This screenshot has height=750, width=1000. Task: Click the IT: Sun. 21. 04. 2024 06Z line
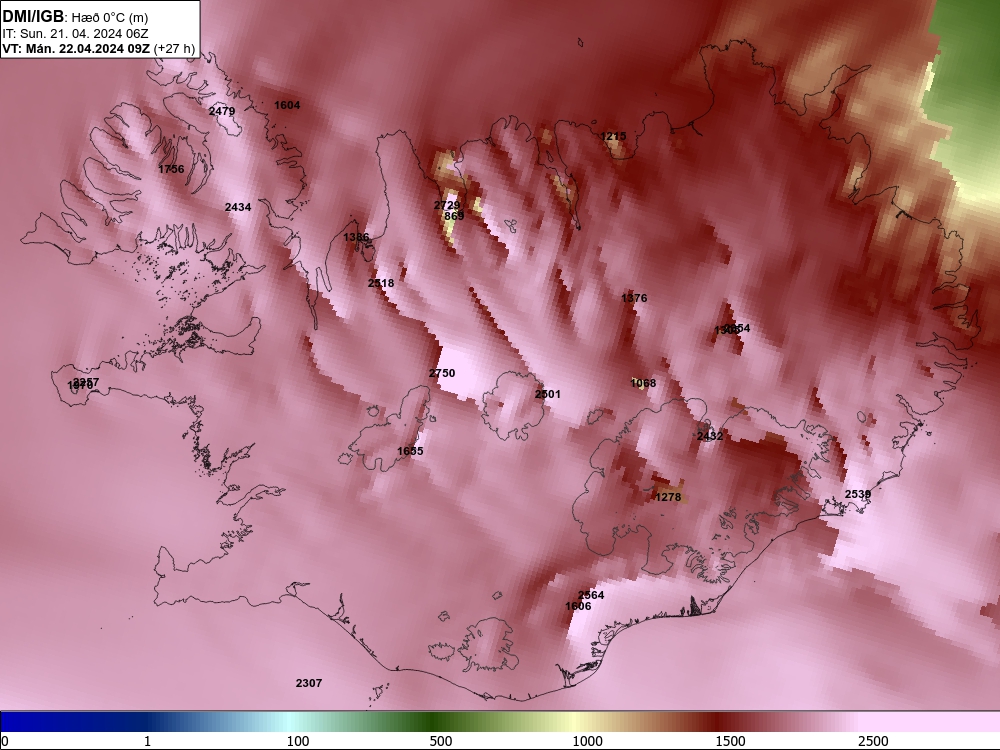[75, 34]
